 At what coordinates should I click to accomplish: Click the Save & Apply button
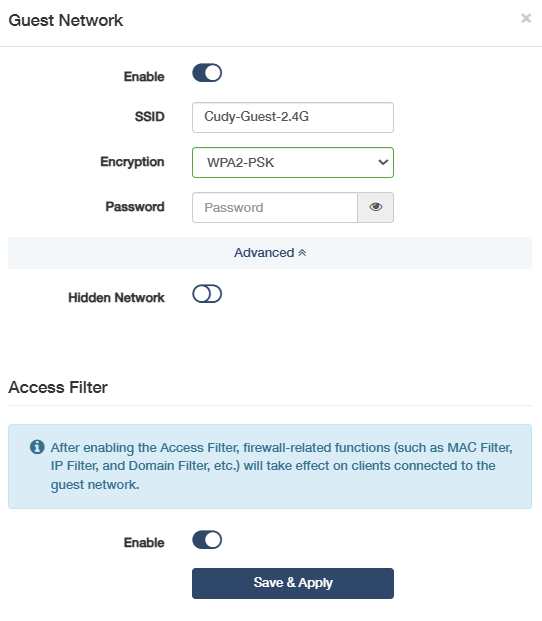pyautogui.click(x=293, y=583)
